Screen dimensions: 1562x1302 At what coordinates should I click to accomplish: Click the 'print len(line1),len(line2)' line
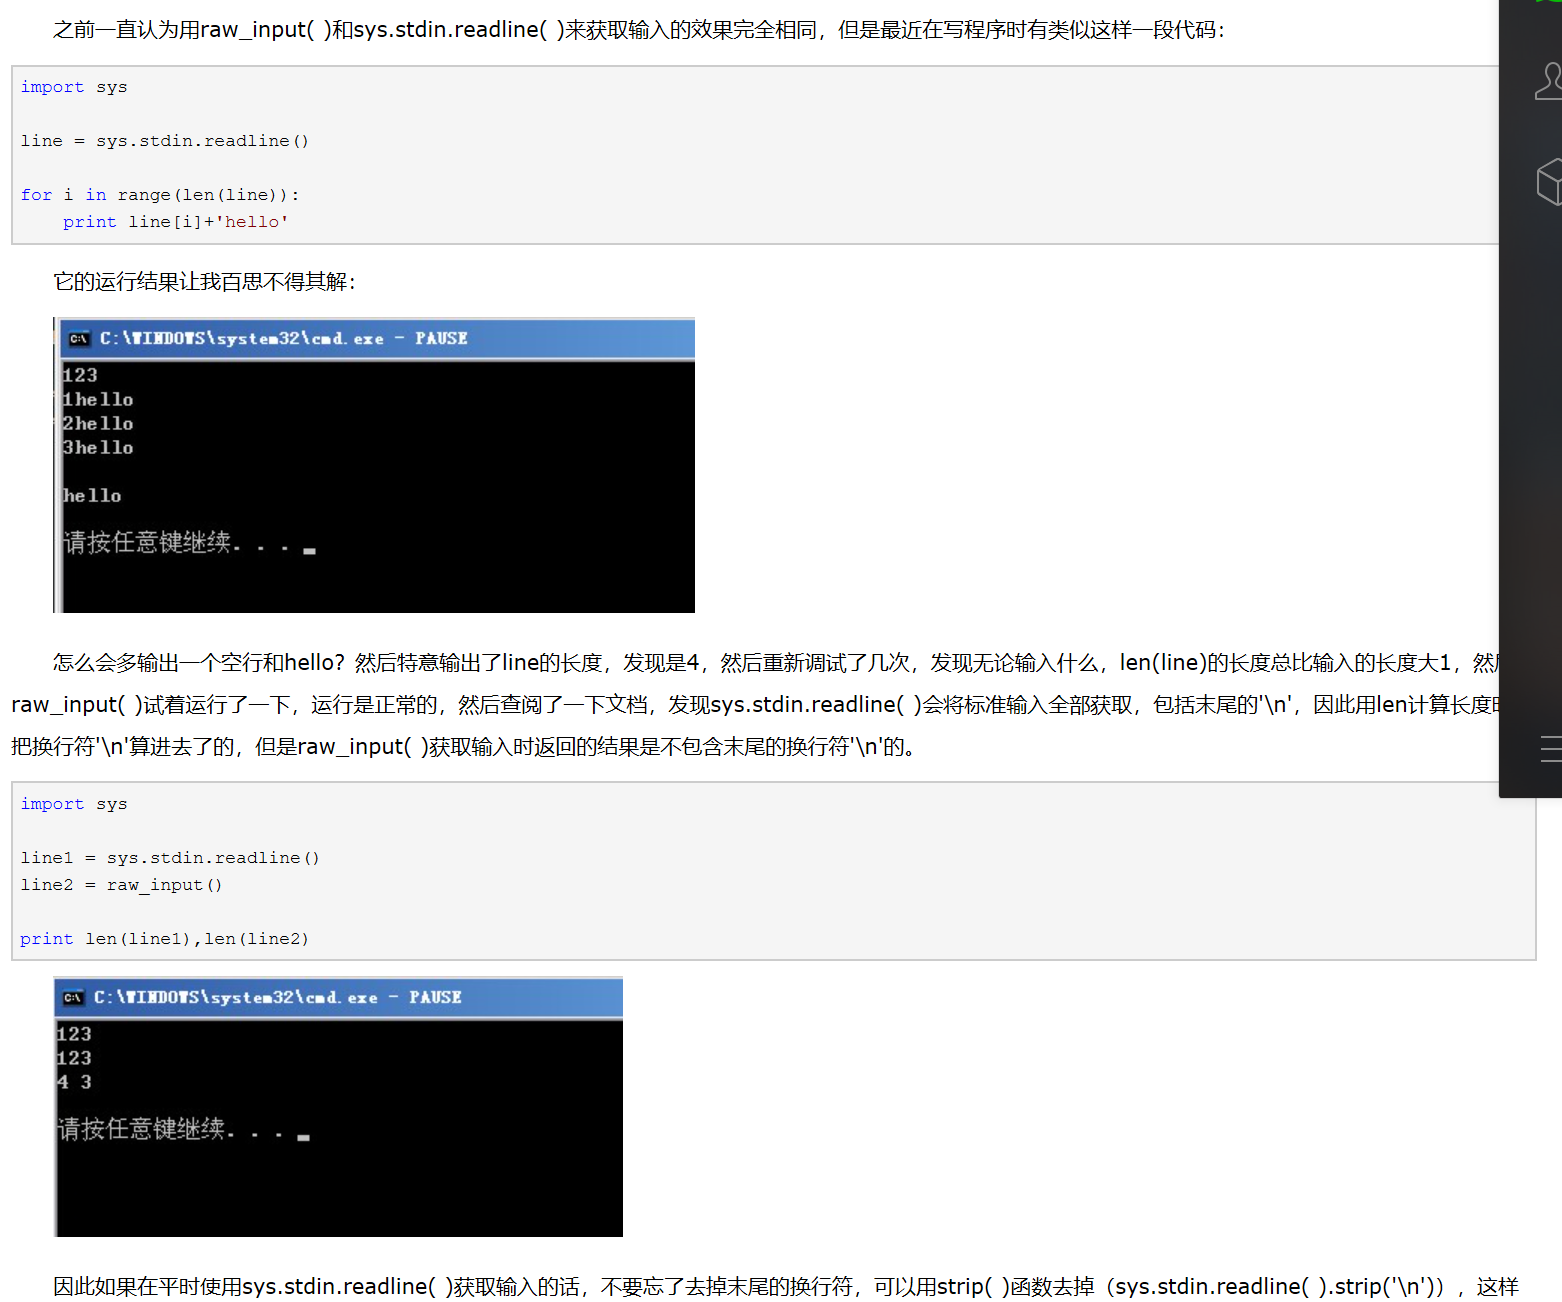(x=165, y=939)
